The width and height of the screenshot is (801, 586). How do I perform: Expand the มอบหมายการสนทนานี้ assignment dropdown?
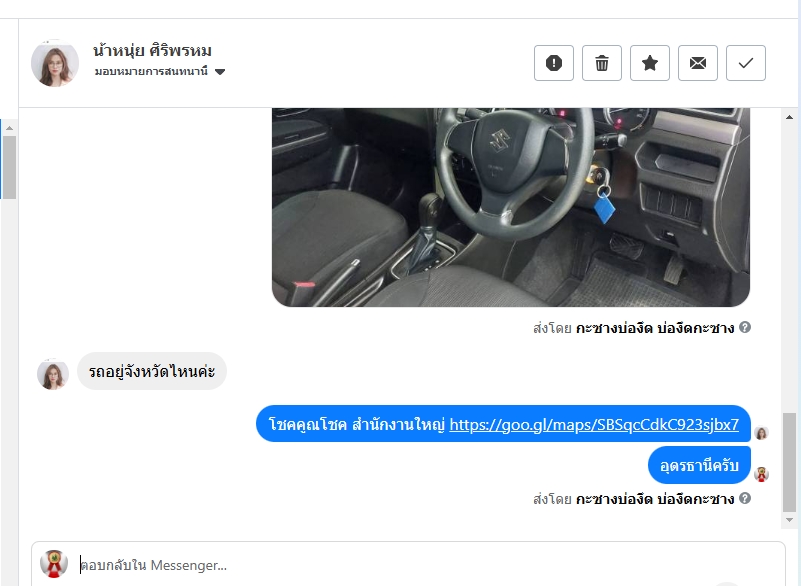pos(160,72)
